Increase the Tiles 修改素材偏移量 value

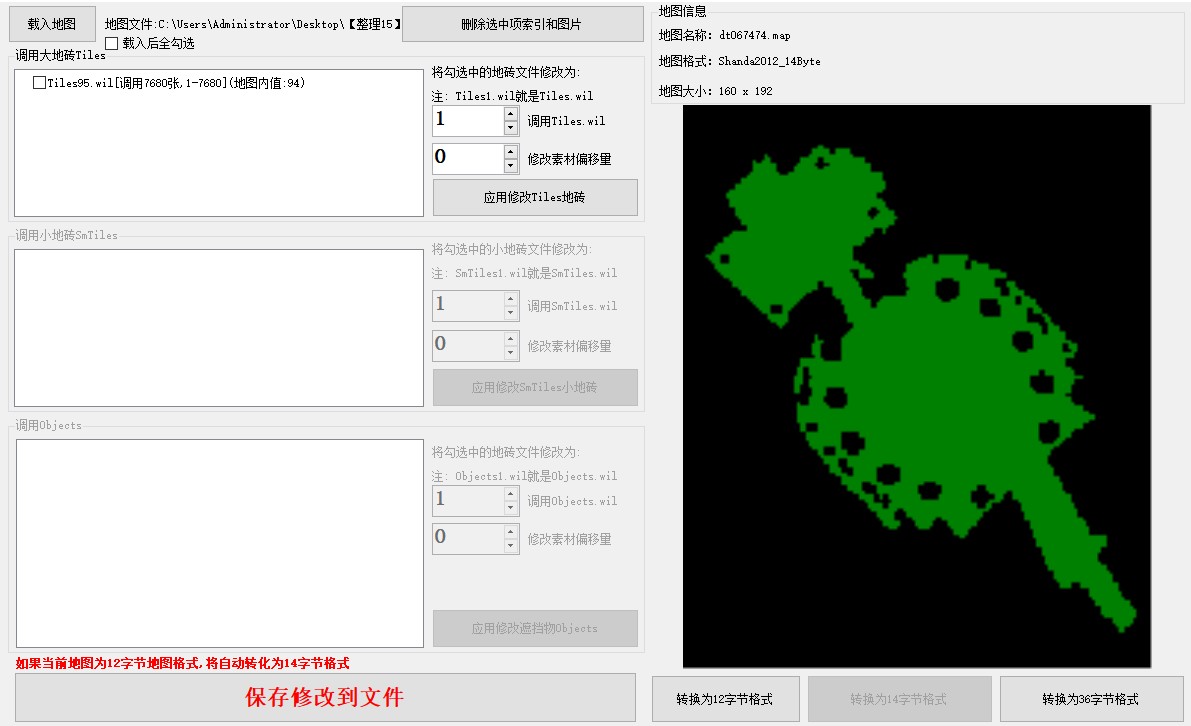pyautogui.click(x=511, y=152)
